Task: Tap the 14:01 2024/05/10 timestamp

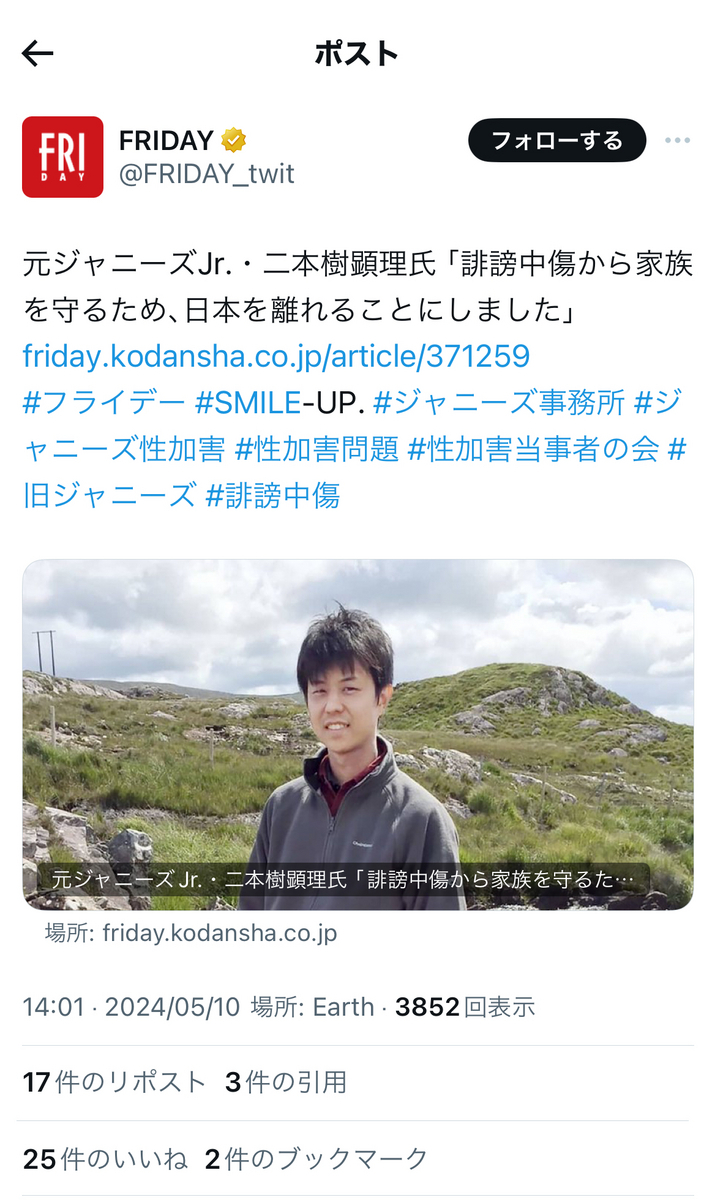Action: coord(131,1007)
